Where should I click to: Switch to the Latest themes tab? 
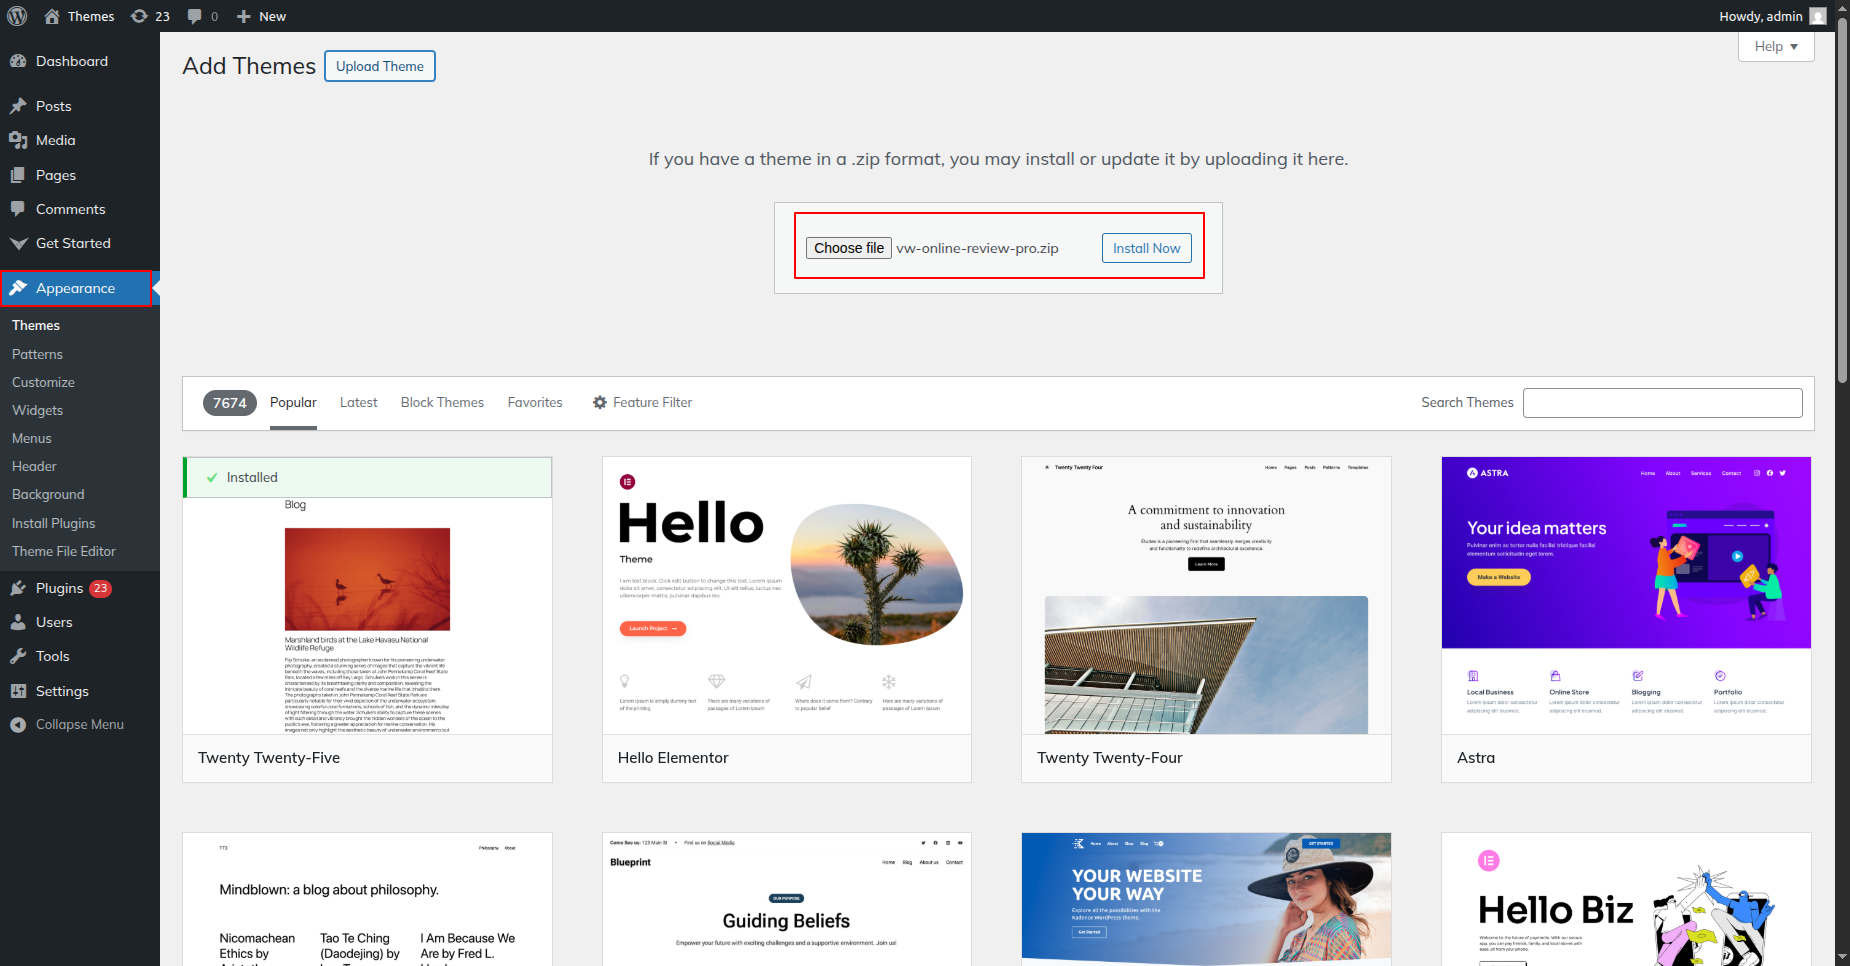coord(358,402)
